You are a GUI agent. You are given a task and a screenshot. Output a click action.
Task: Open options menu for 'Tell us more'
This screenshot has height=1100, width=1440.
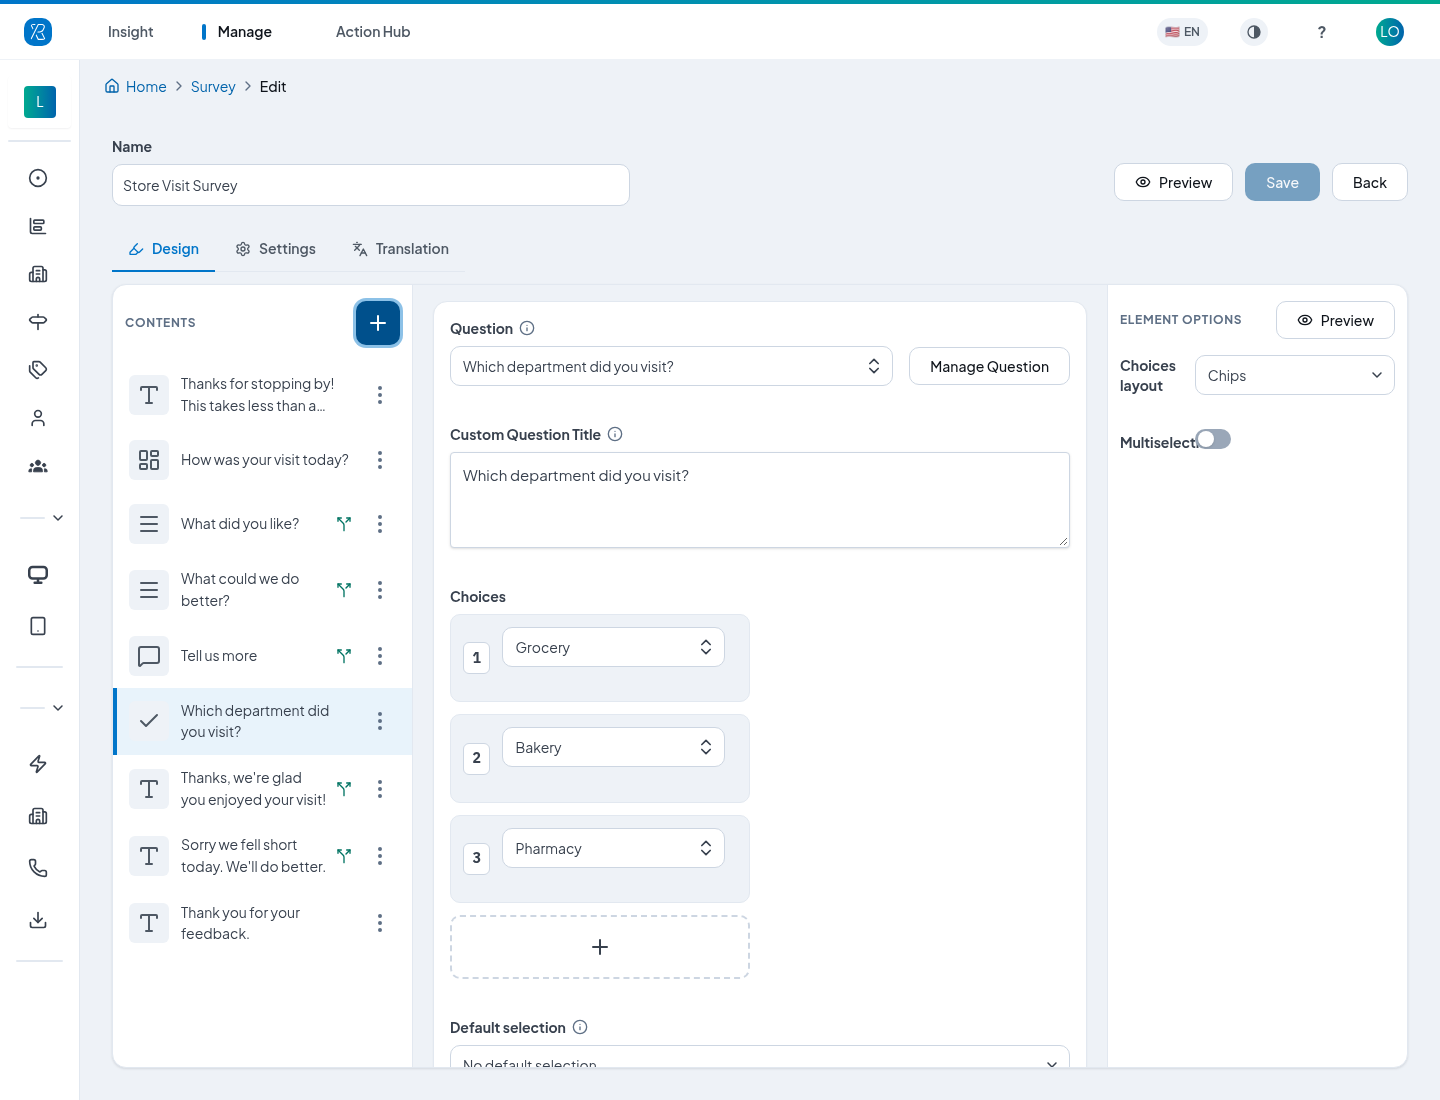coord(380,656)
